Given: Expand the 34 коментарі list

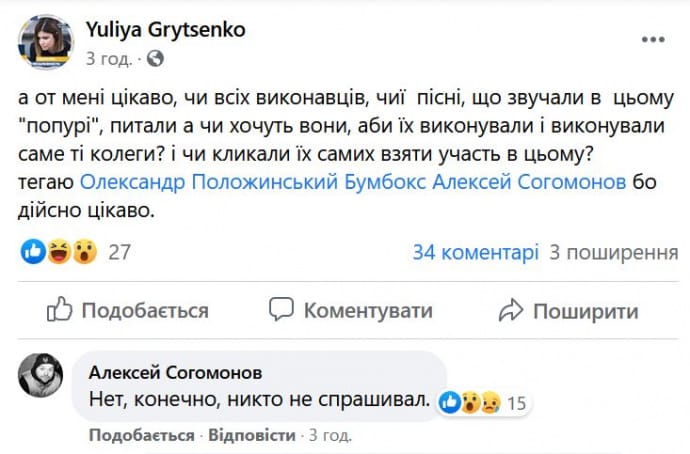Looking at the screenshot, I should [475, 253].
